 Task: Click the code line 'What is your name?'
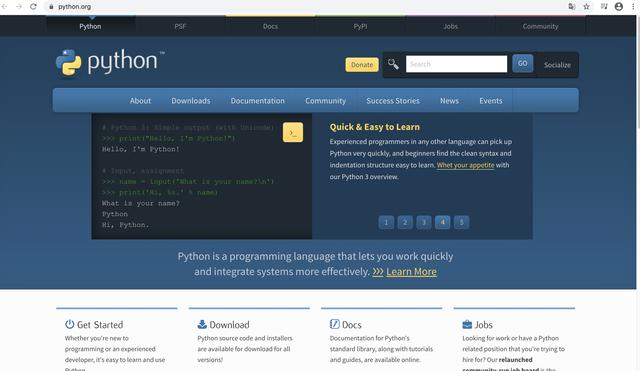tap(141, 203)
